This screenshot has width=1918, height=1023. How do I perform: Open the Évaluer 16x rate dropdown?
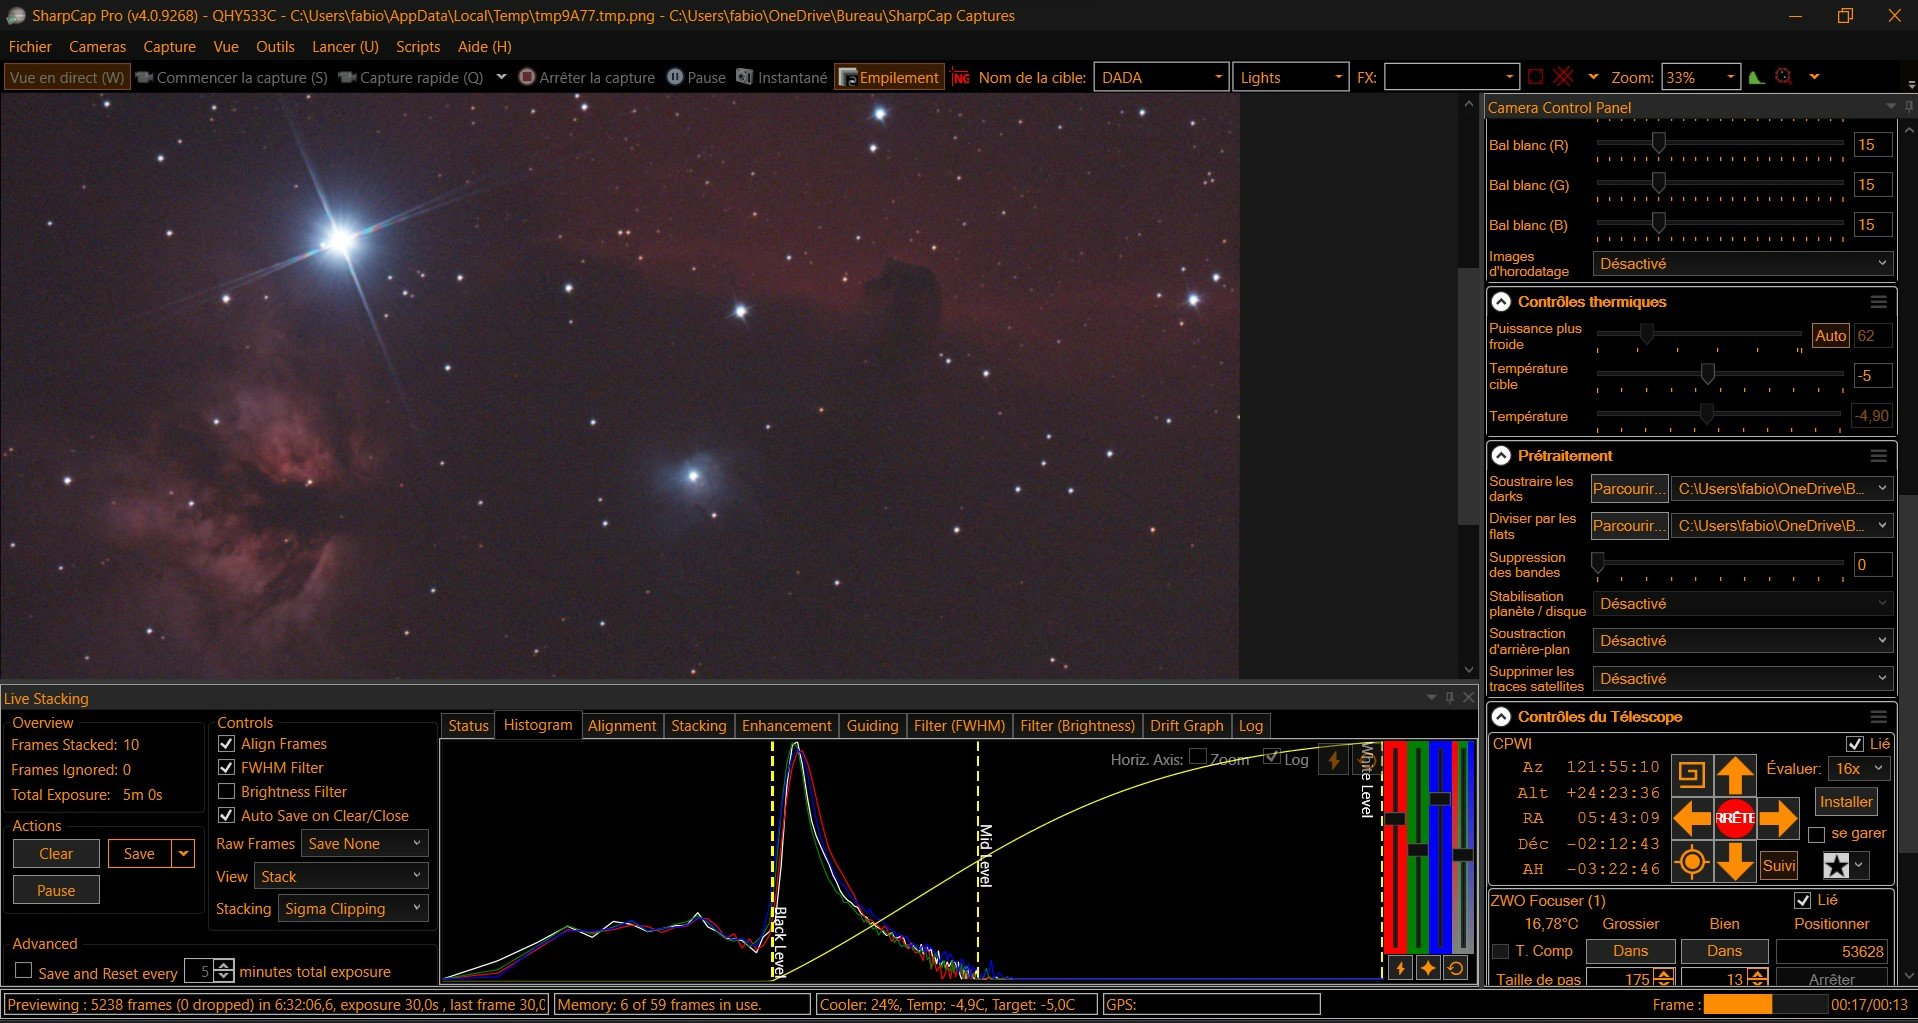1859,768
